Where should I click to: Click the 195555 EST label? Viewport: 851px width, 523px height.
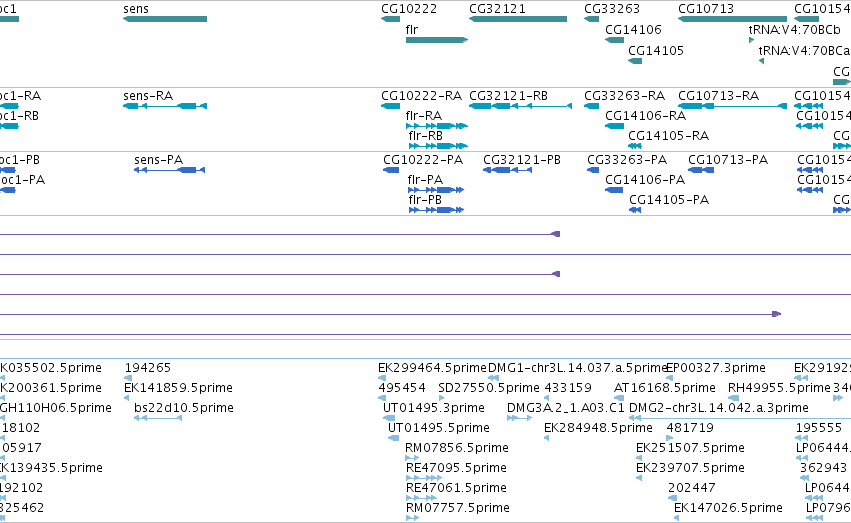tap(819, 428)
